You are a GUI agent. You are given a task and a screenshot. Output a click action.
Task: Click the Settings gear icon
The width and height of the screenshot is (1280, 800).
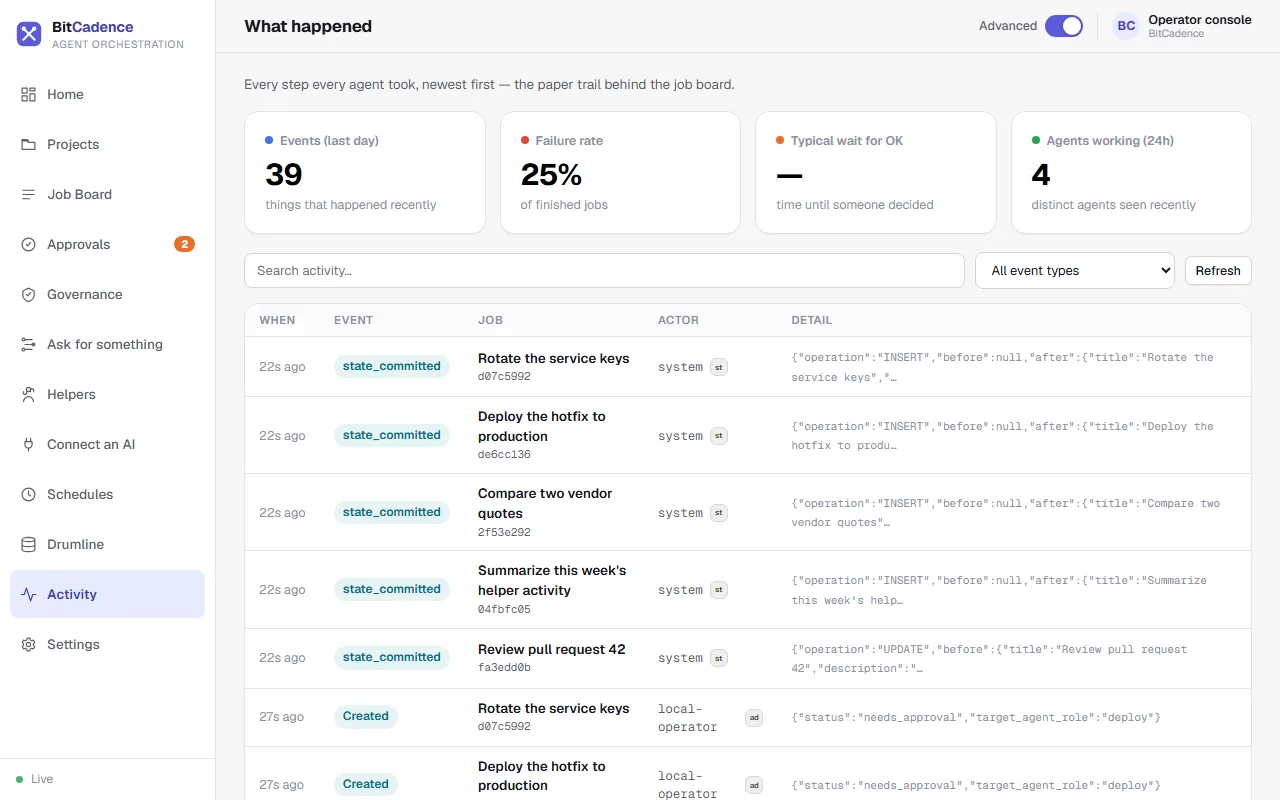28,644
